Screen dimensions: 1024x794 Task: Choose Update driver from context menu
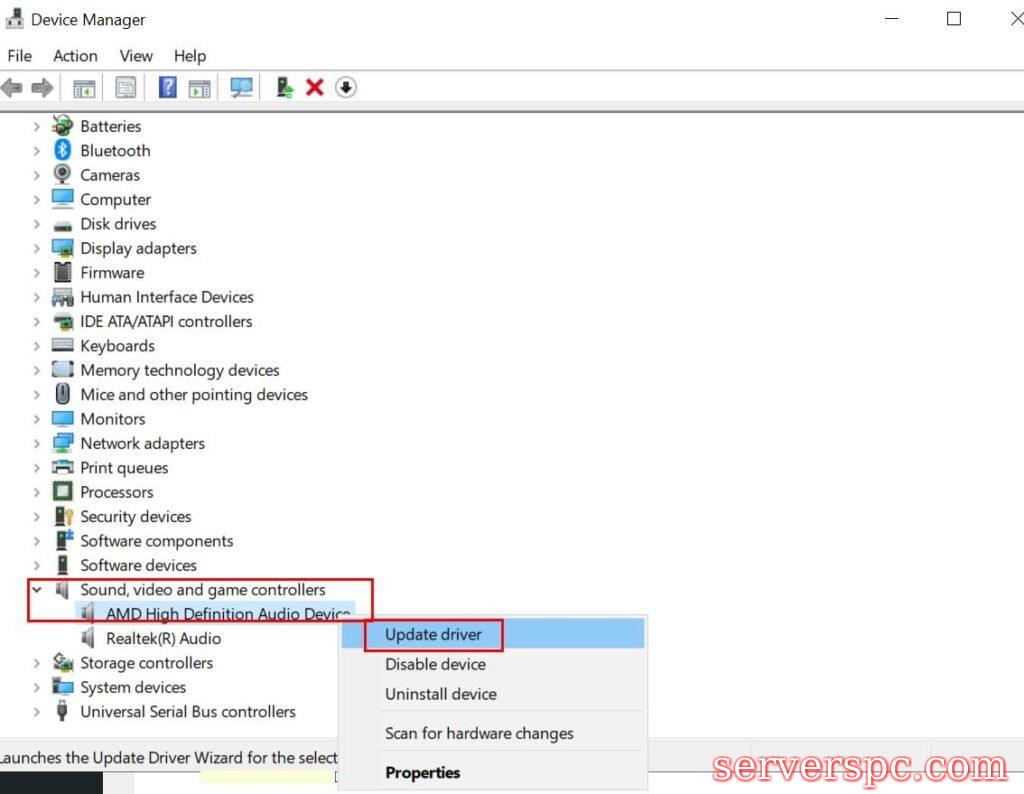pos(433,634)
